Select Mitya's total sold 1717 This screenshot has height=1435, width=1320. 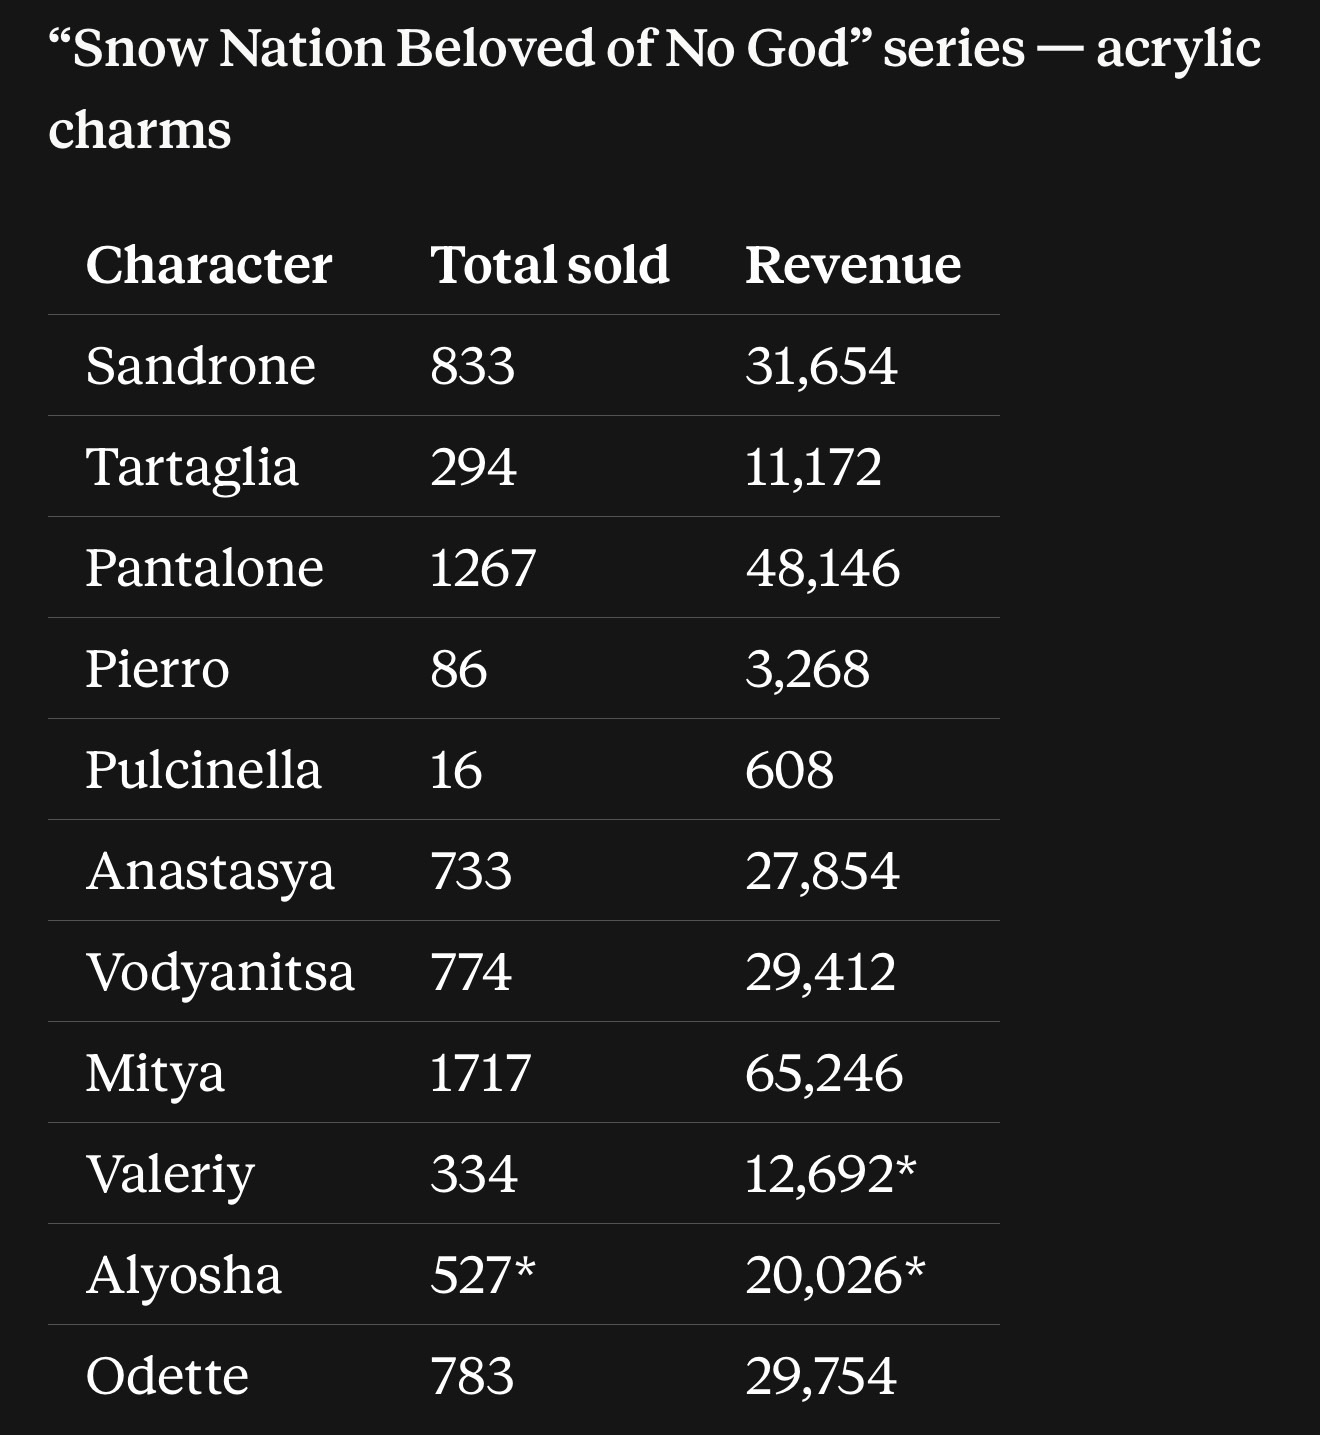[481, 1073]
